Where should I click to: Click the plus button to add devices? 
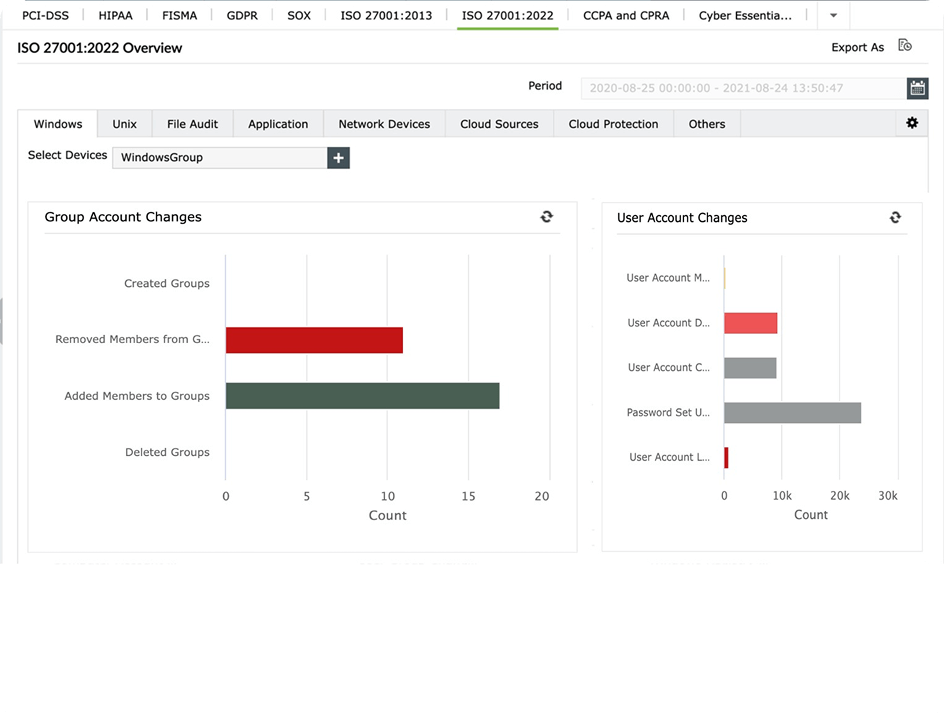pyautogui.click(x=338, y=157)
